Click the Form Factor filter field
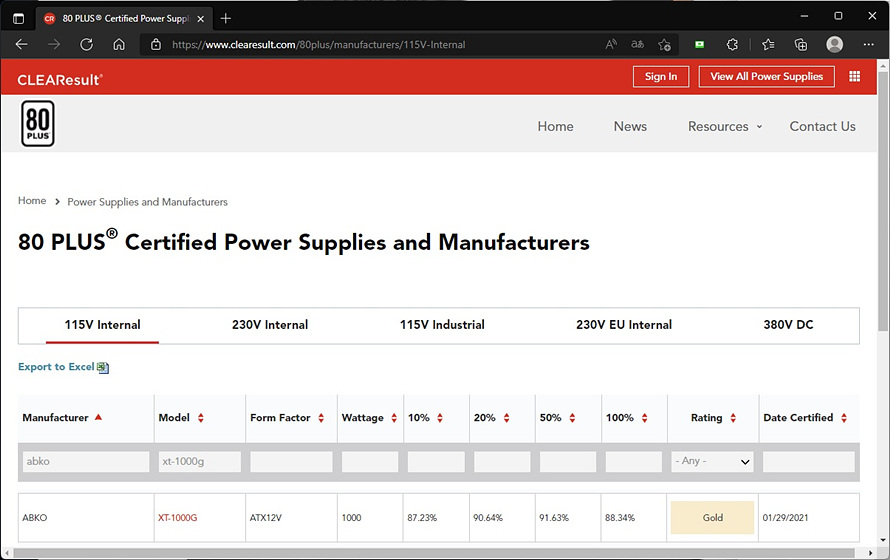Screen dimensions: 890x560 [291, 461]
